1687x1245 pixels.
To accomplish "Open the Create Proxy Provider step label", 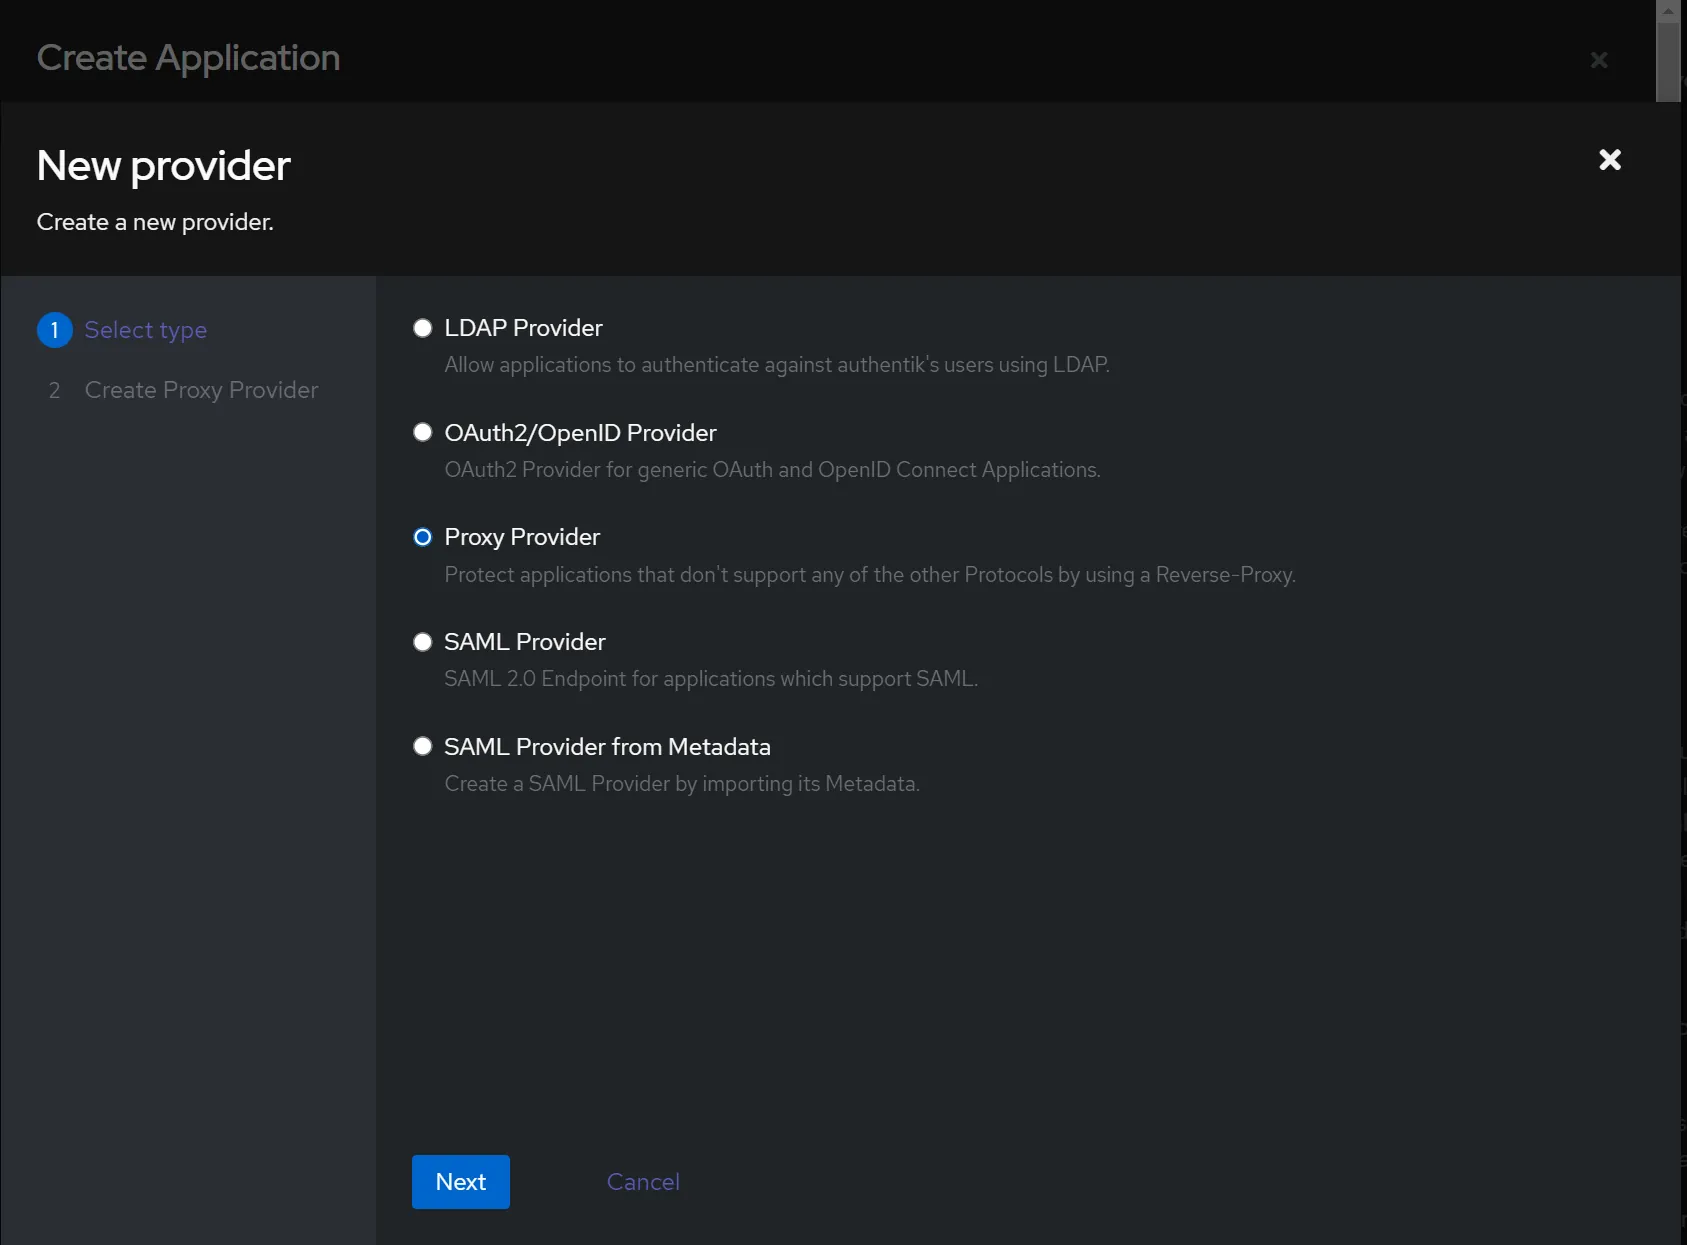I will [x=201, y=390].
